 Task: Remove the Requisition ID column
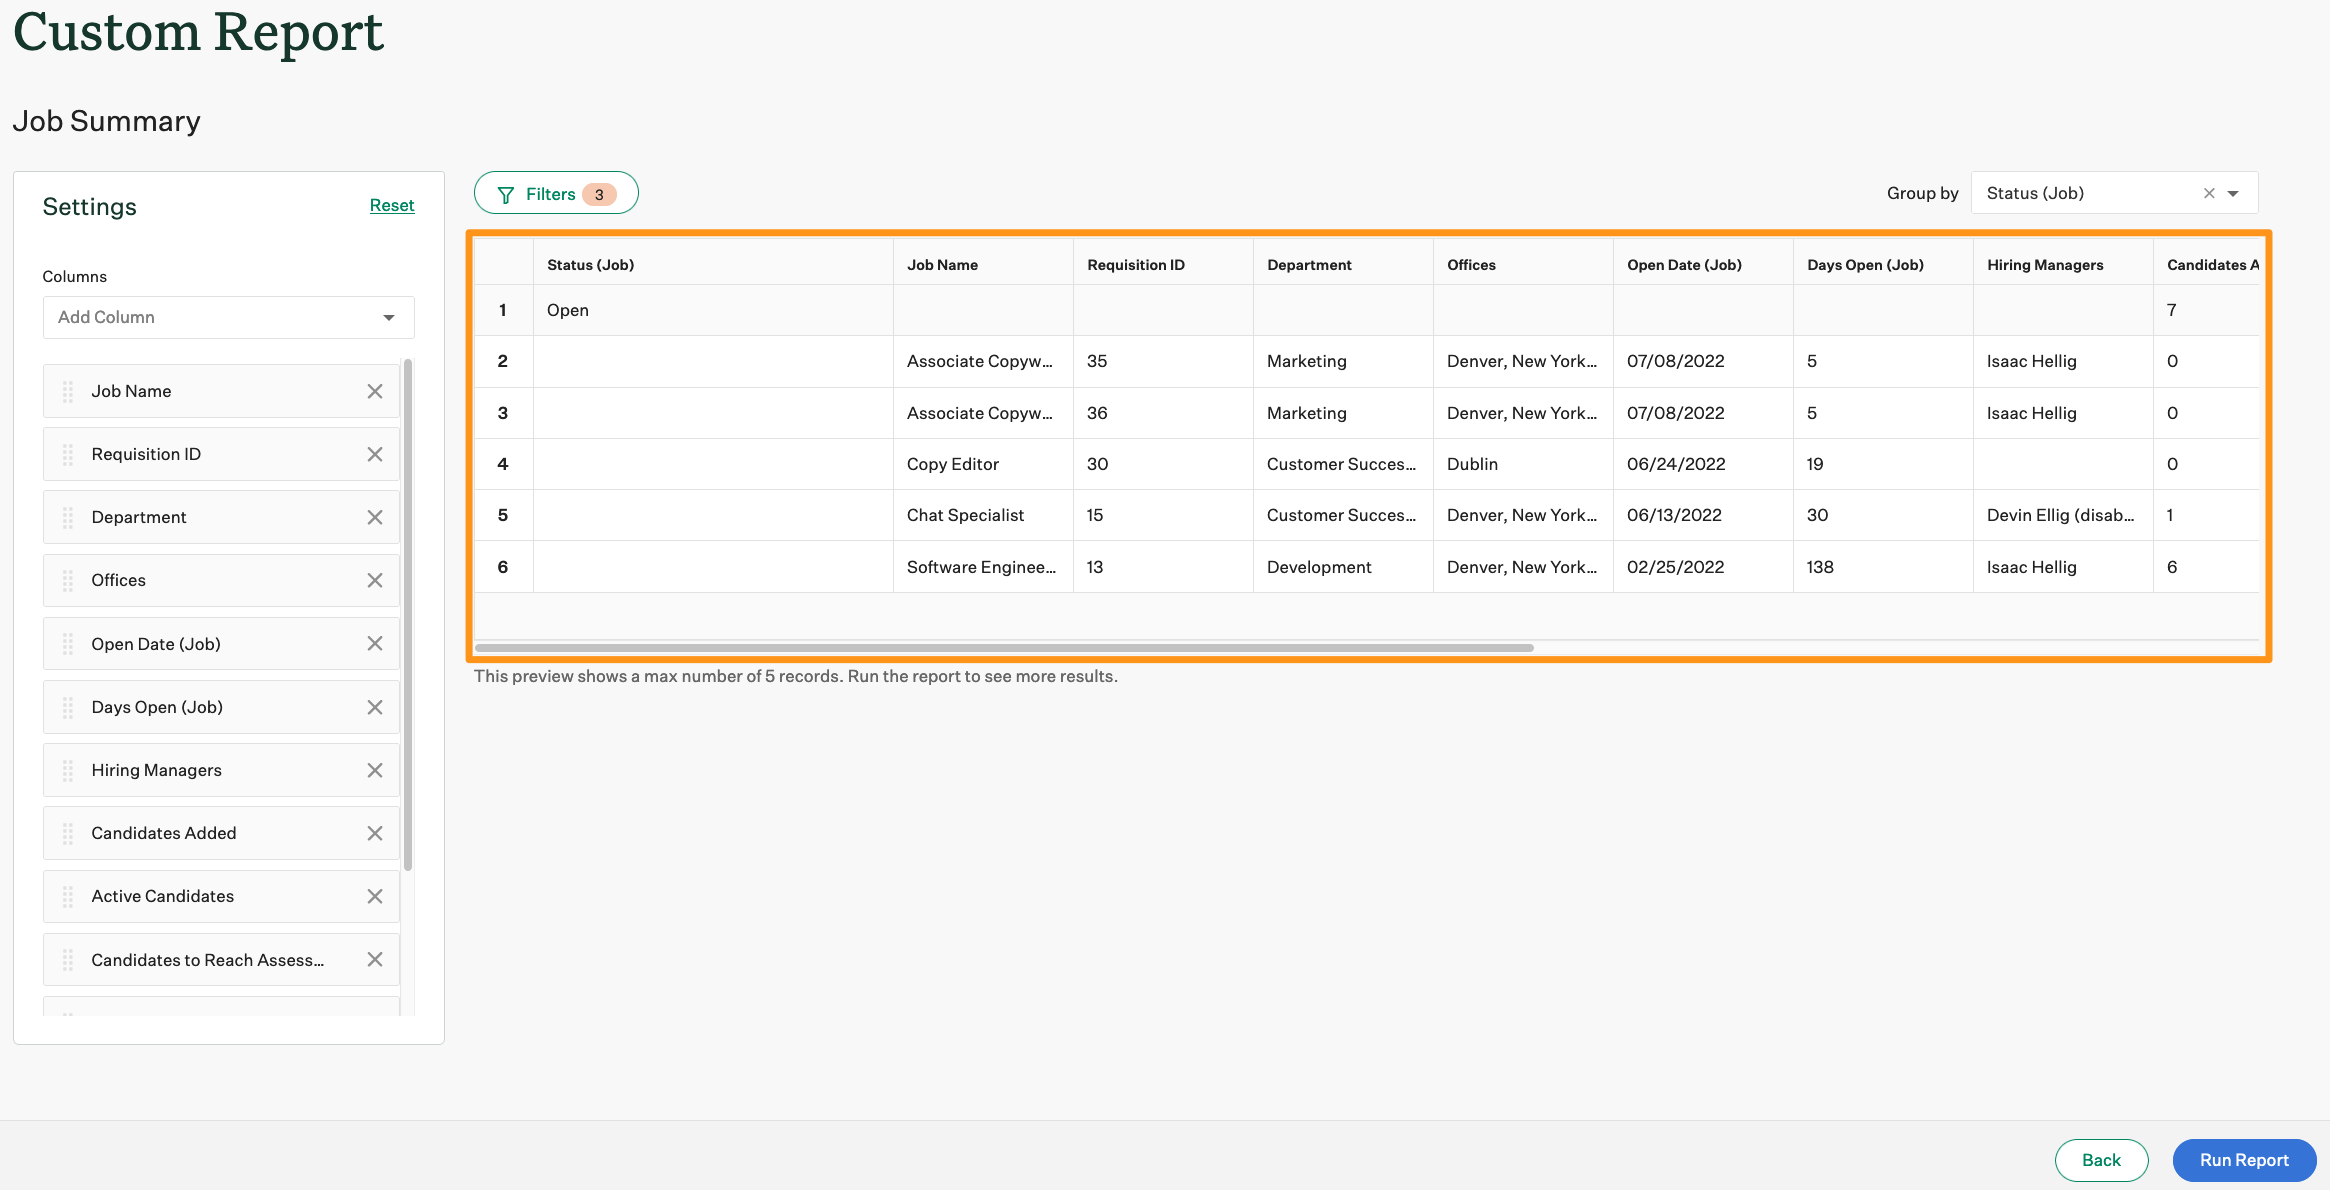coord(375,454)
